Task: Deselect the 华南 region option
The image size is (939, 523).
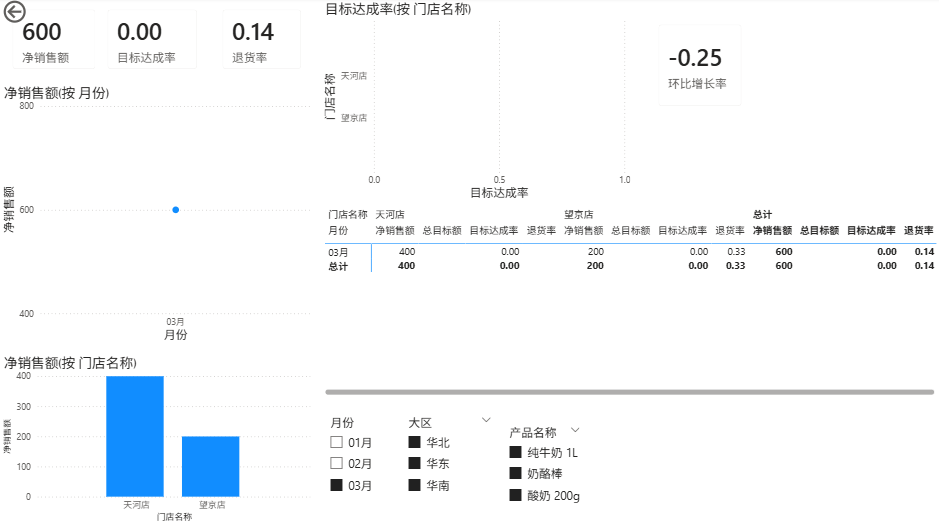Action: tap(414, 486)
